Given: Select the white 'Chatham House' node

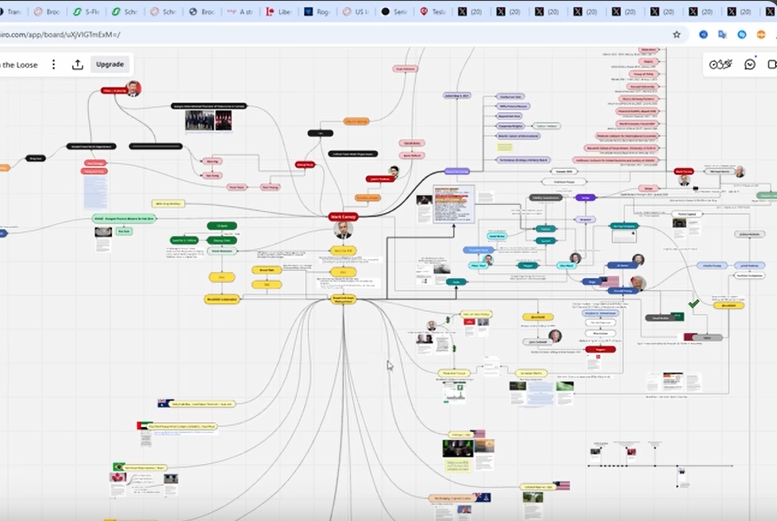Looking at the screenshot, I should click(563, 182).
